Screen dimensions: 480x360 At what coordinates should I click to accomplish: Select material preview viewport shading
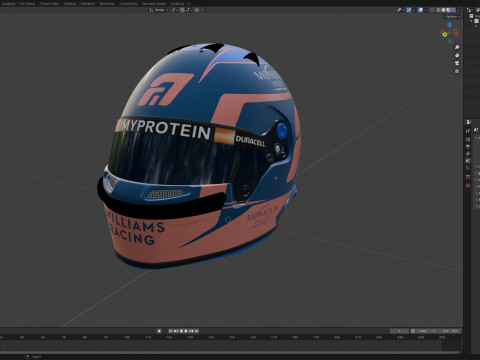tap(448, 10)
